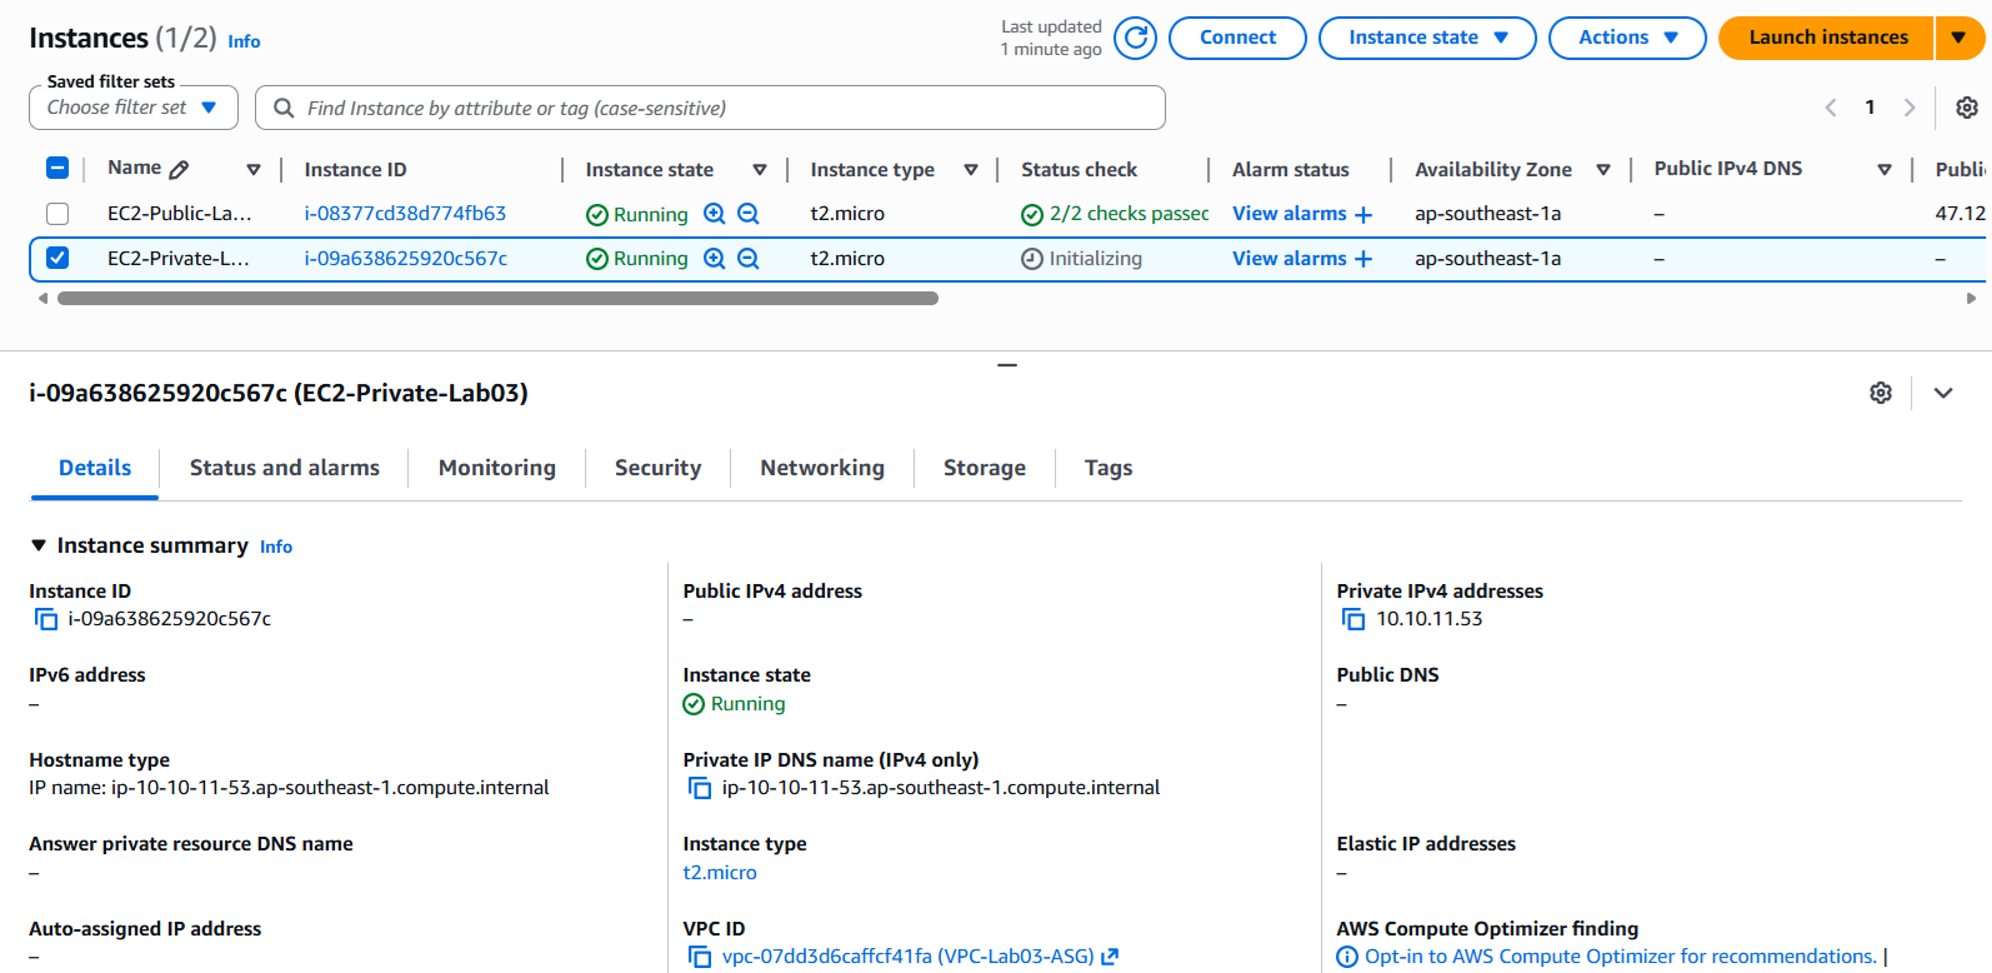Image resolution: width=1992 pixels, height=973 pixels.
Task: Open Compute Optimizer opt-in link
Action: [1620, 957]
